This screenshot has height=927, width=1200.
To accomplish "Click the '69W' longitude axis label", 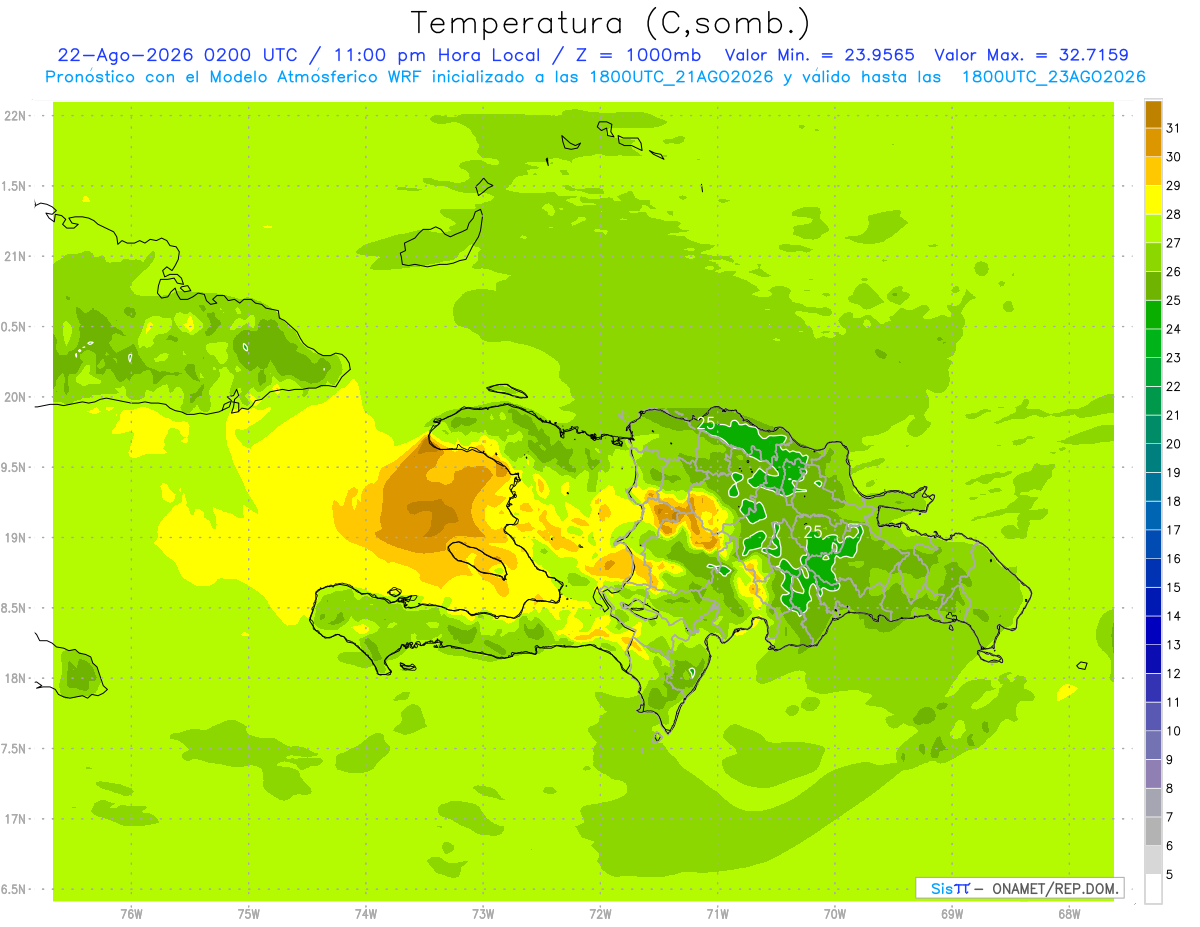I will click(x=952, y=914).
